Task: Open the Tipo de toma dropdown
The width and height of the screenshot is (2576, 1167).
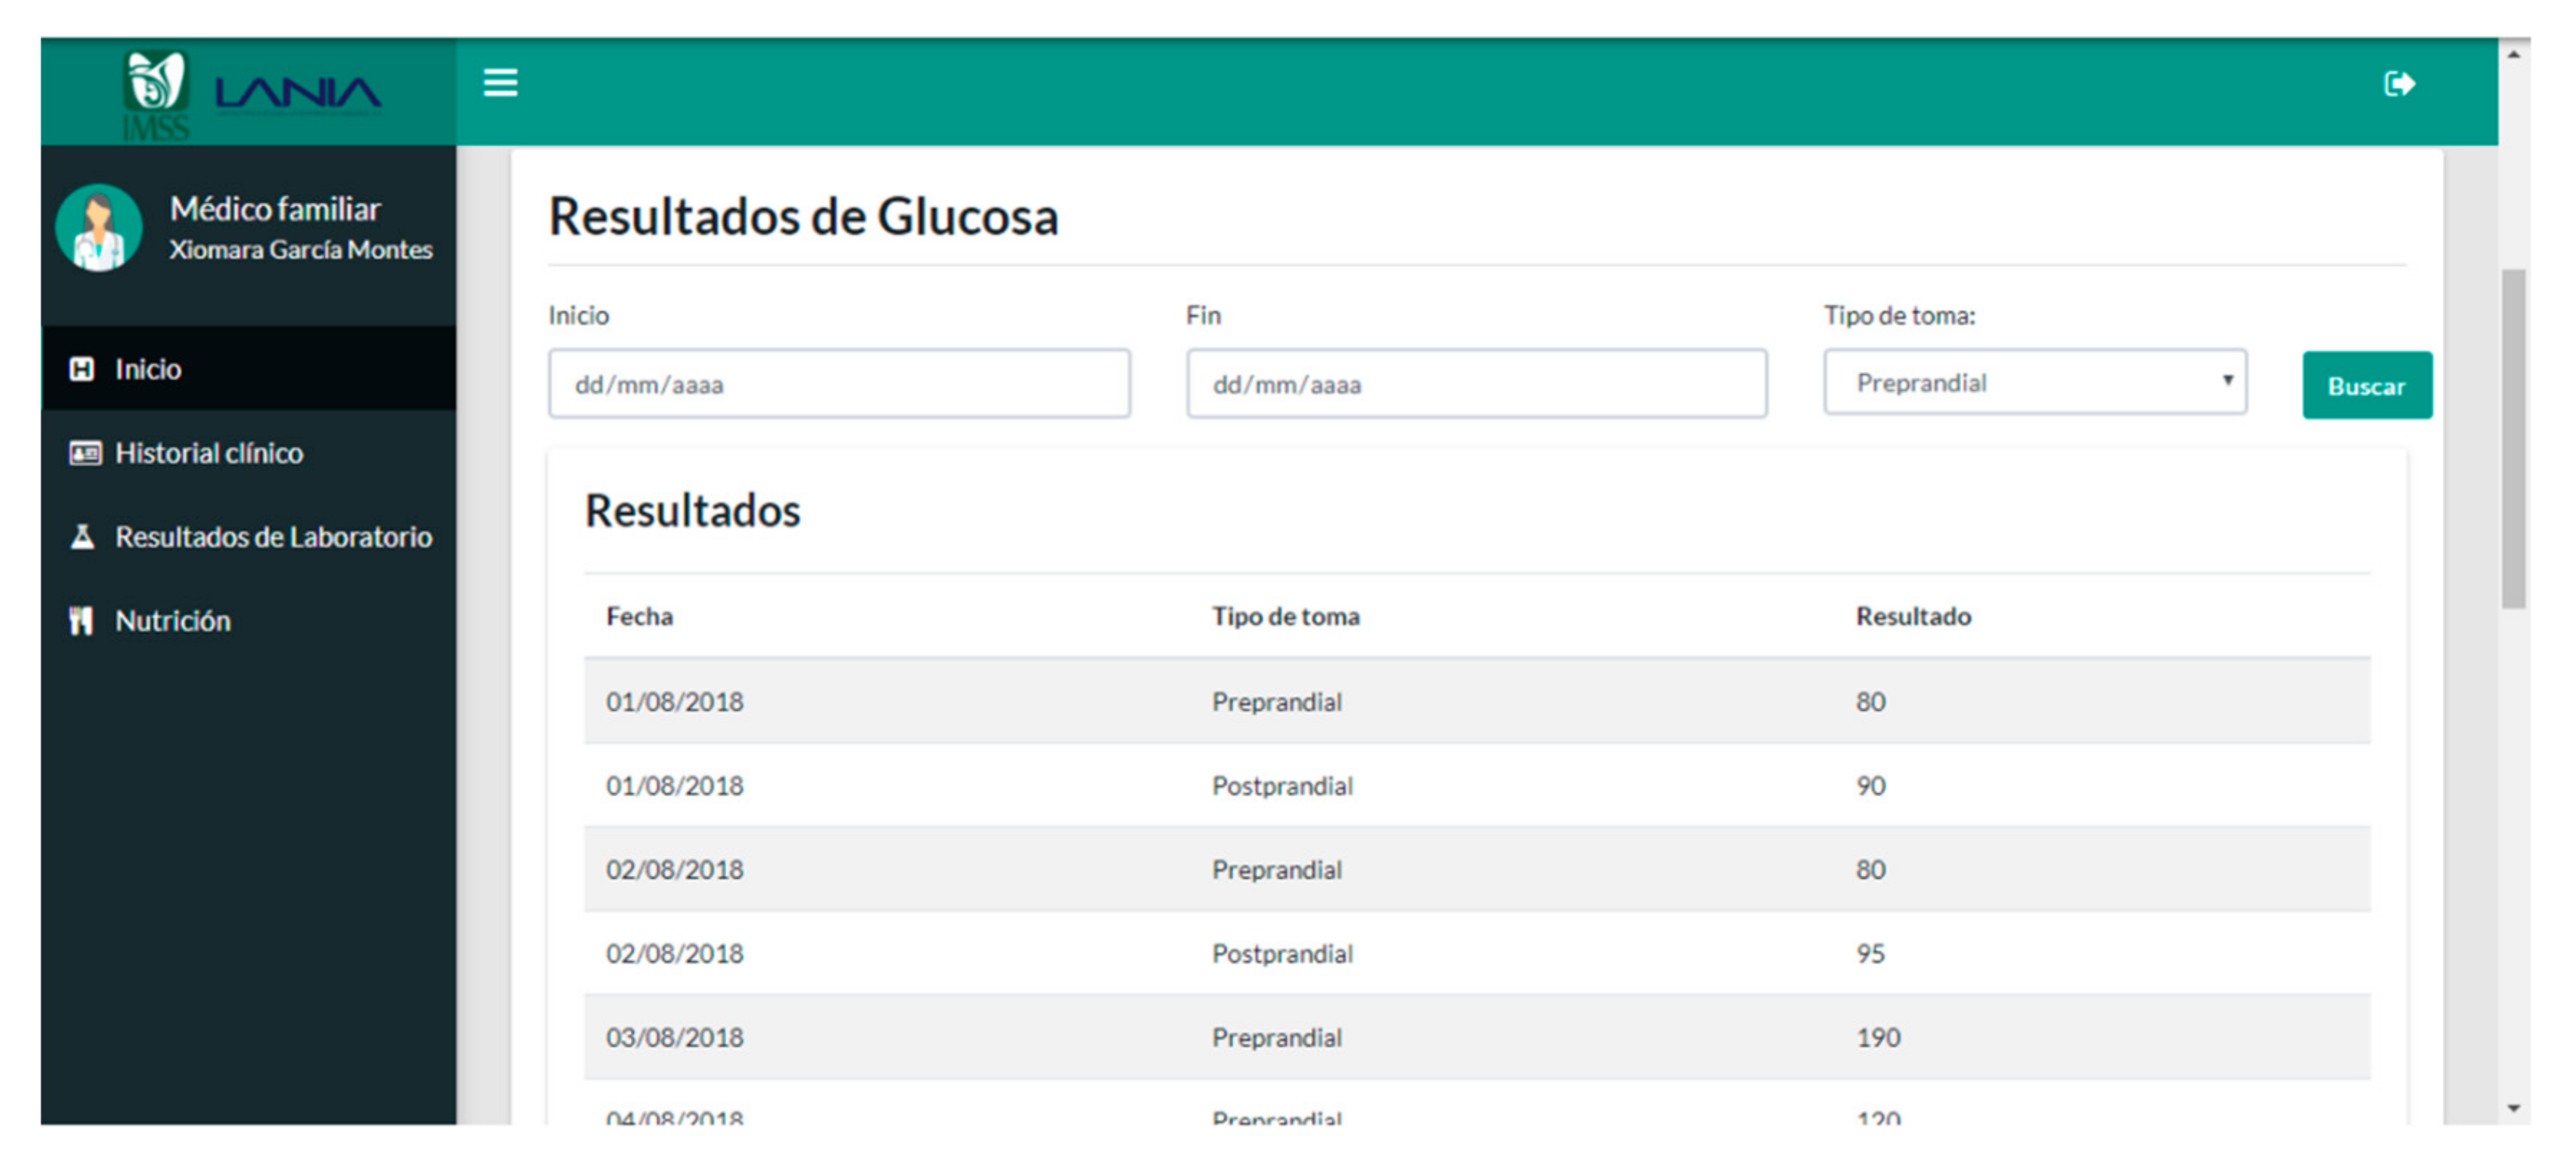Action: pos(2033,383)
